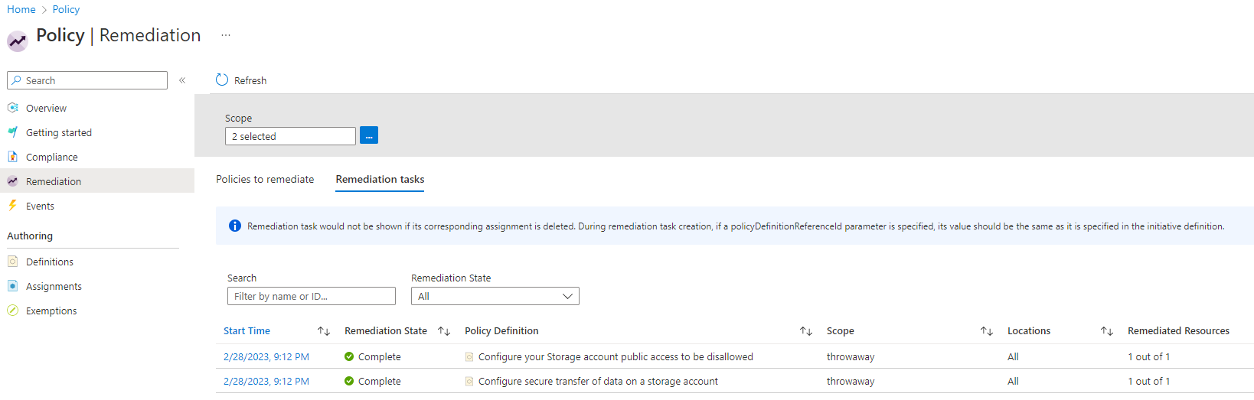Click '1 out of 1' in the public access row

click(x=1149, y=356)
